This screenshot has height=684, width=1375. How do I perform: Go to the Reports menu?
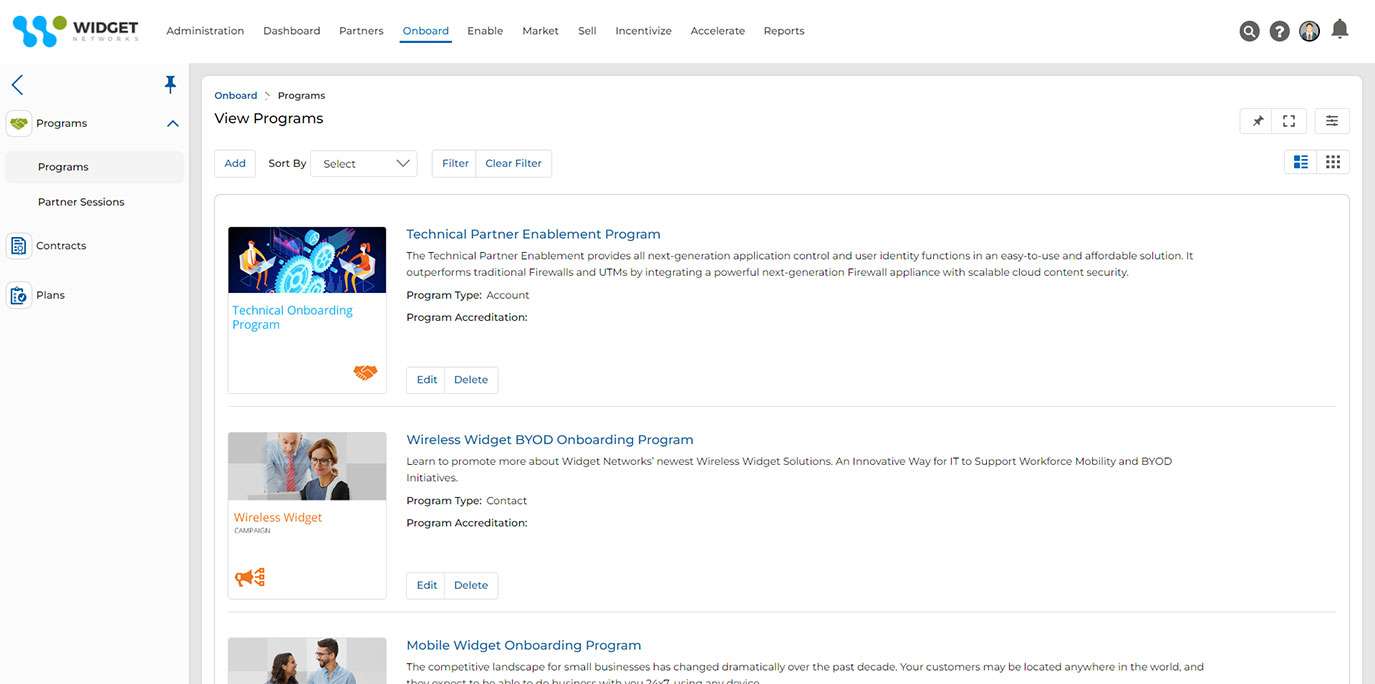point(783,31)
